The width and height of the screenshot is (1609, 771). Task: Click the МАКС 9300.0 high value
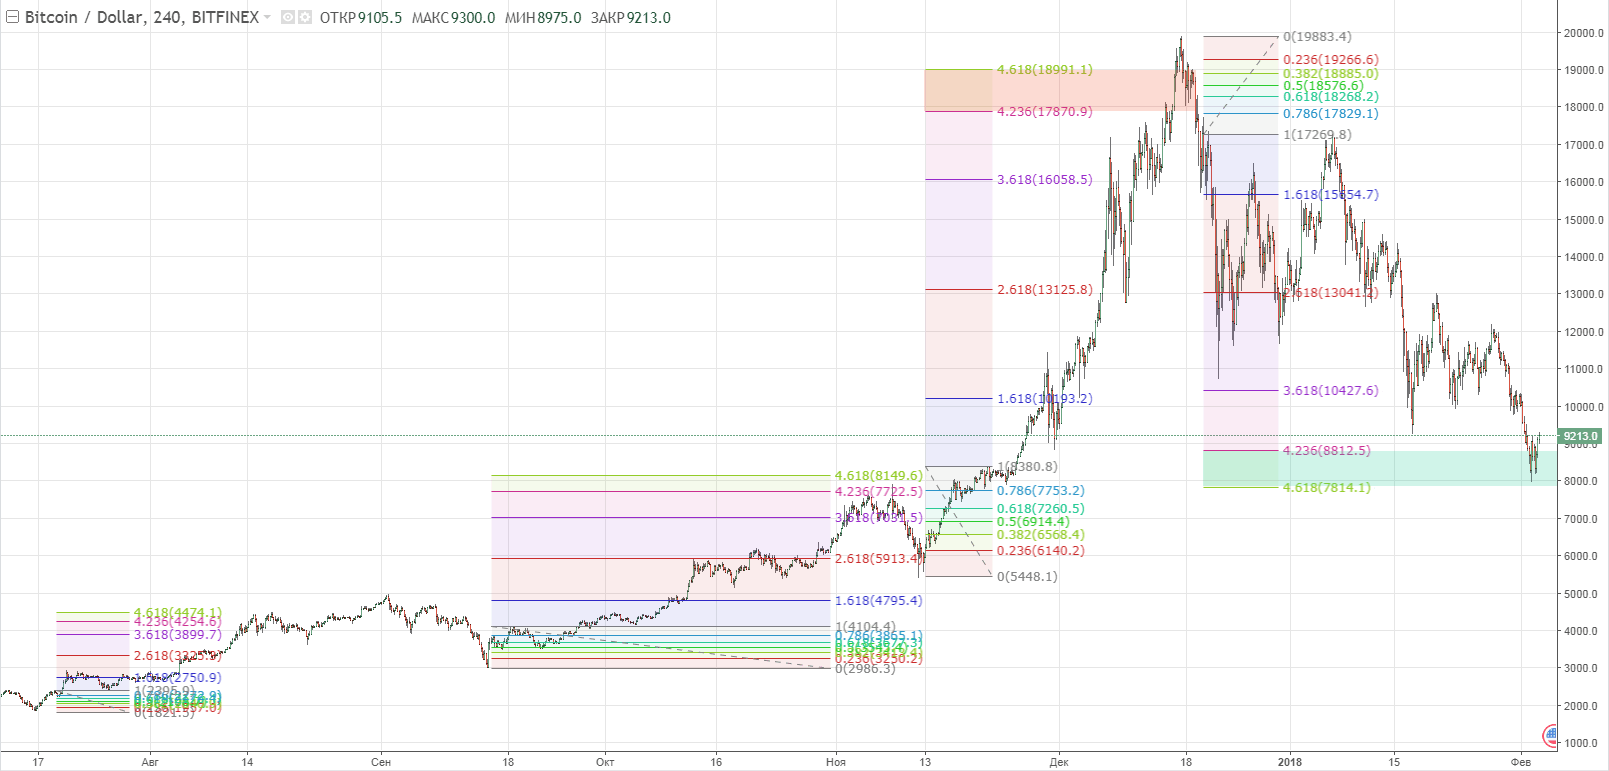pos(453,17)
